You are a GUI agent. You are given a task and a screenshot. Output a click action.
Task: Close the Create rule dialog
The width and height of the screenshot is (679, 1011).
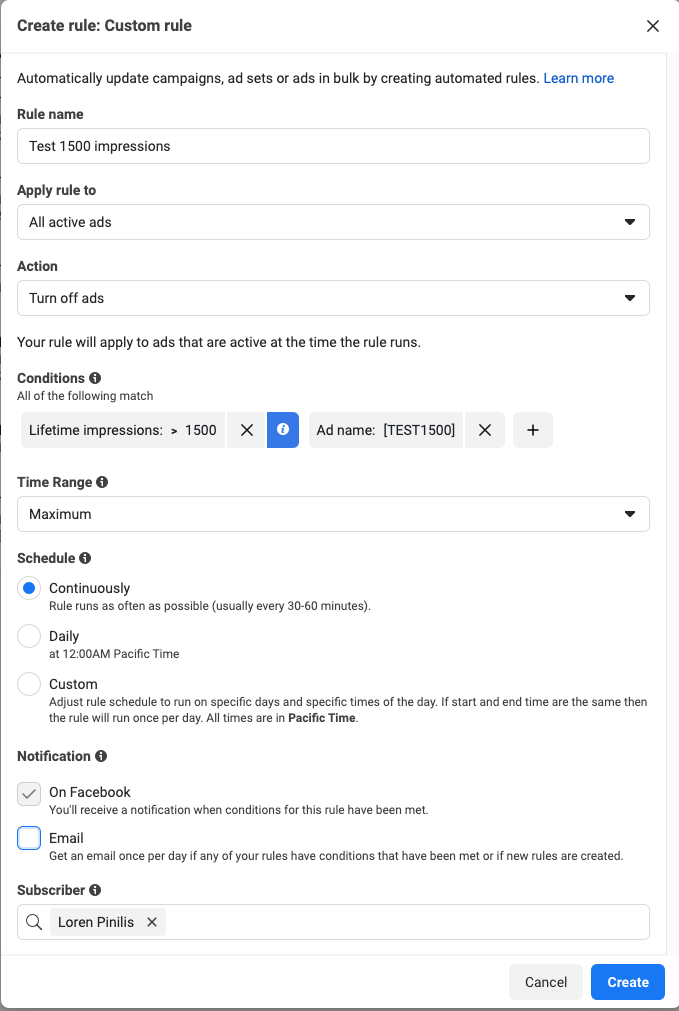click(653, 26)
